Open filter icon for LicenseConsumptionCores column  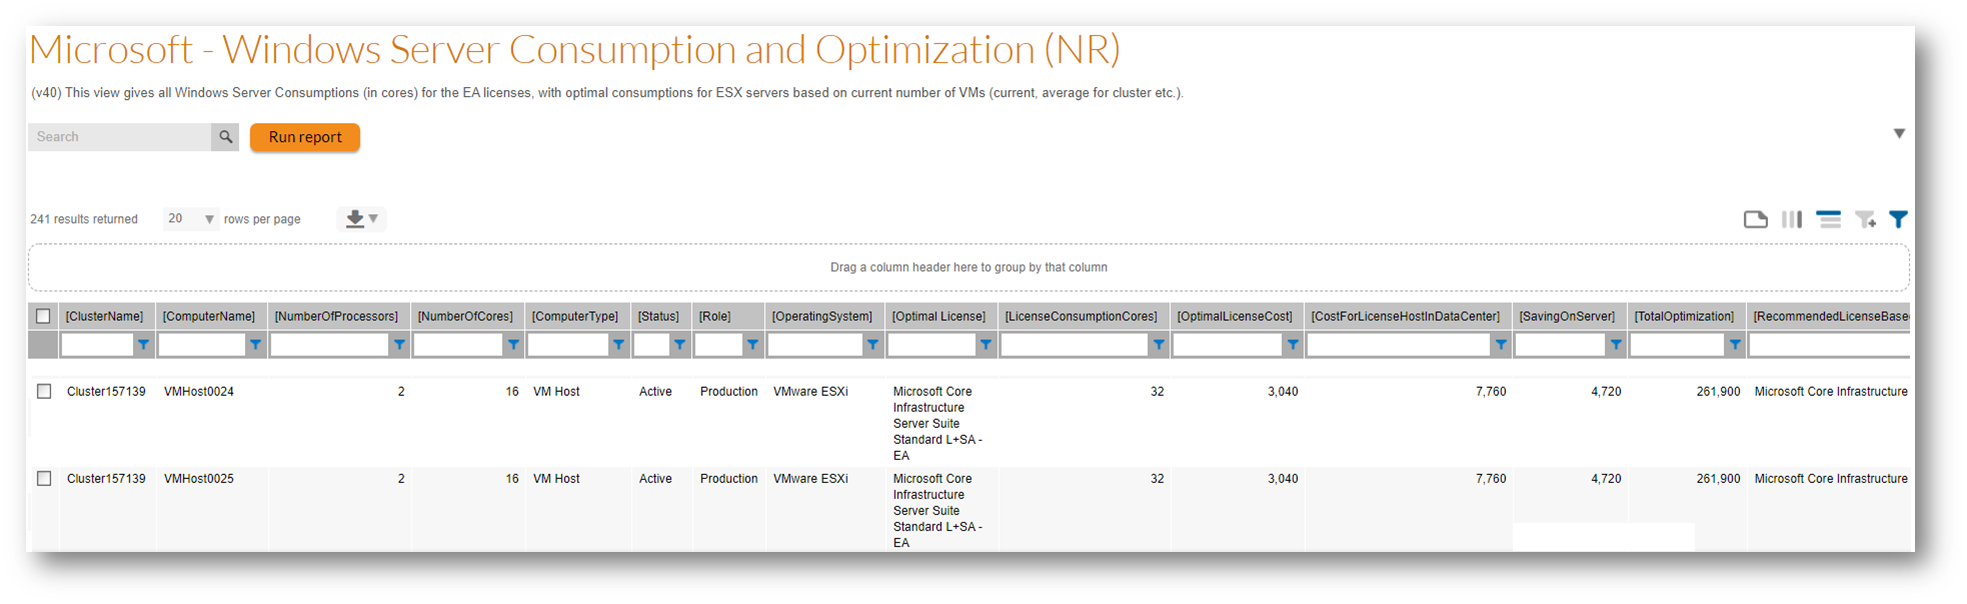pos(1159,345)
